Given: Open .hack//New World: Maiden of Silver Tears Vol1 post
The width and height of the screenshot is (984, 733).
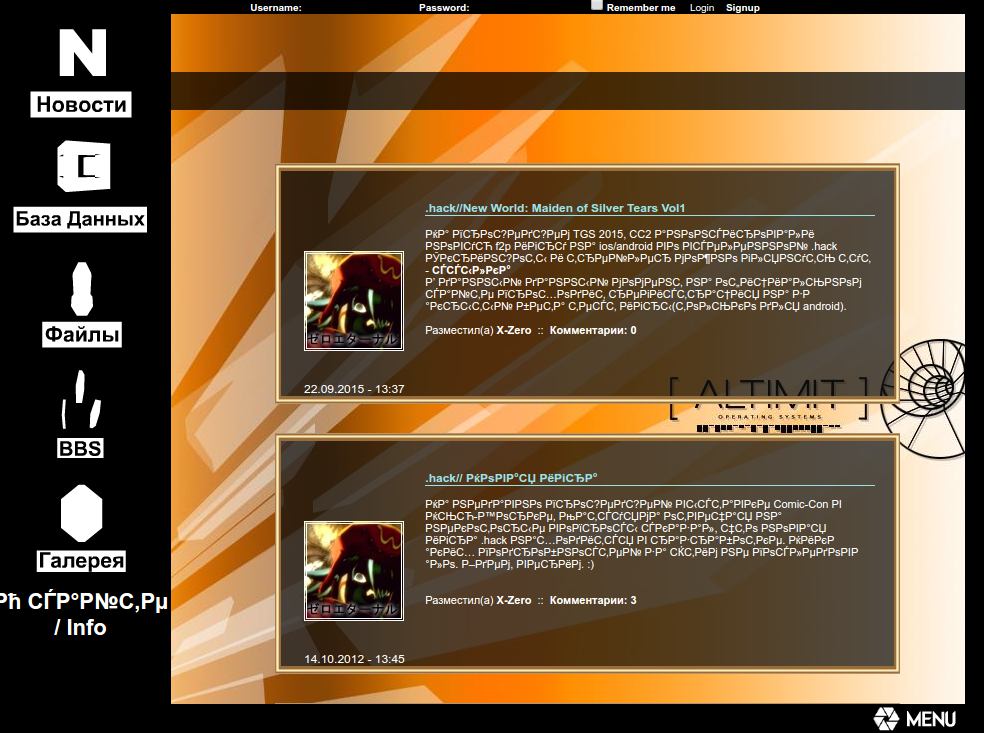Looking at the screenshot, I should click(x=555, y=208).
